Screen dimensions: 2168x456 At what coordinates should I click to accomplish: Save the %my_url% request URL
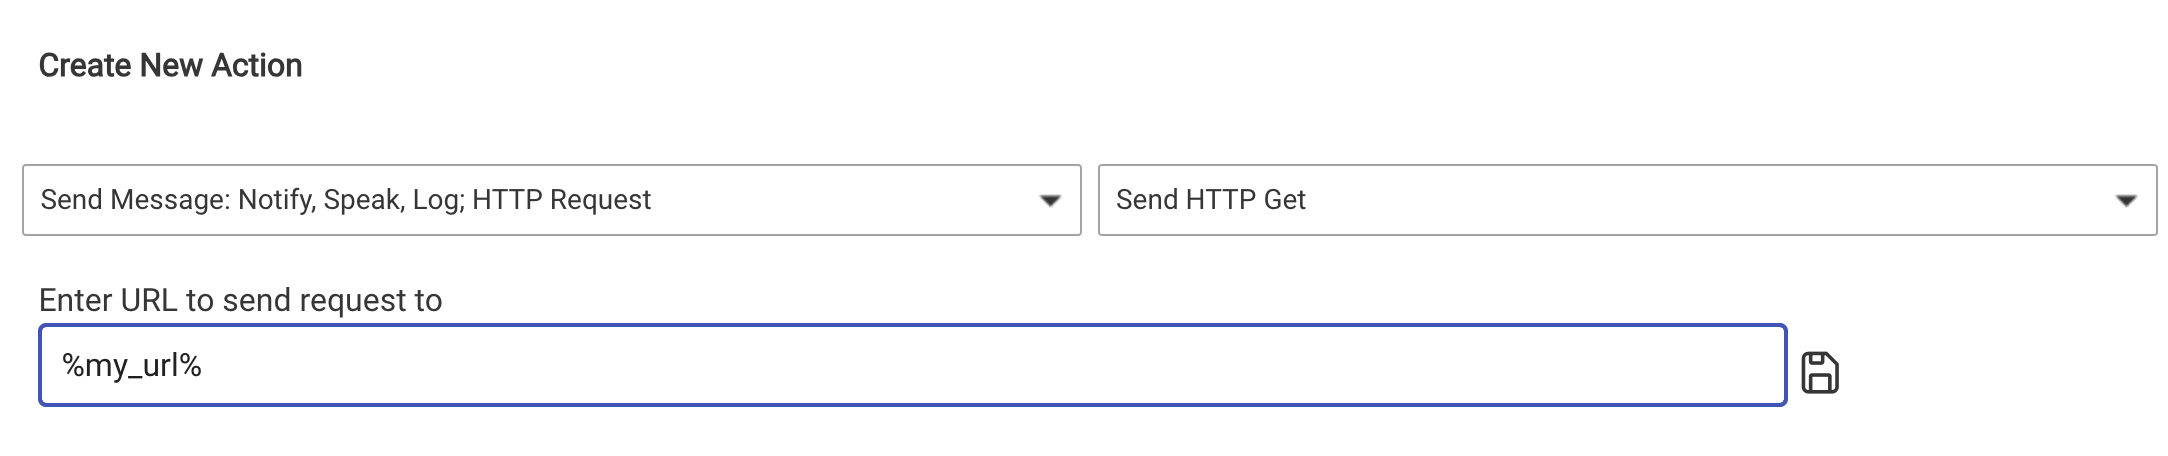coord(1819,373)
